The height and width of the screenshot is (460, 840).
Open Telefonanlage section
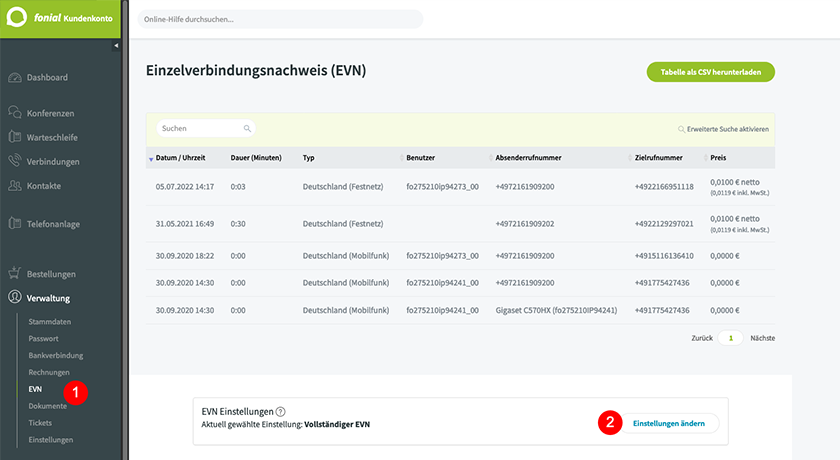53,223
